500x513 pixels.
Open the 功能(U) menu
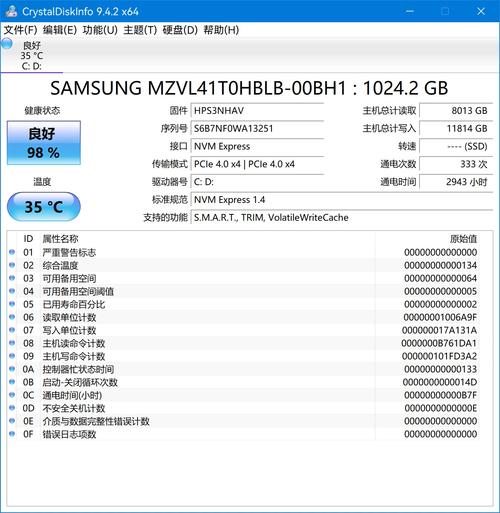tap(100, 30)
